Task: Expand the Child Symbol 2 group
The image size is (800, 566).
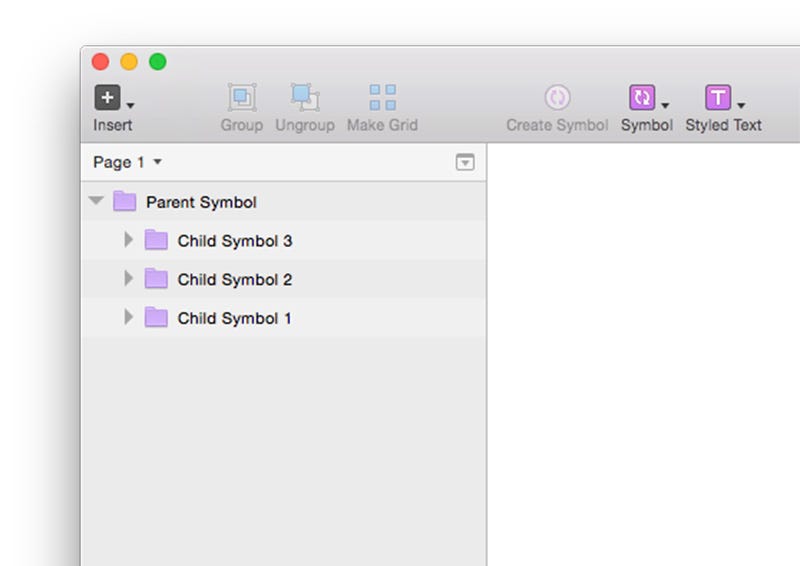Action: click(129, 278)
